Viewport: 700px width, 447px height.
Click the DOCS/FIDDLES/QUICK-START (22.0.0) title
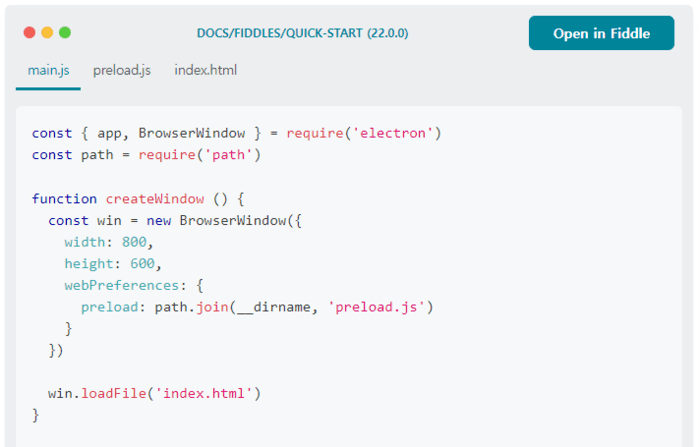coord(303,33)
